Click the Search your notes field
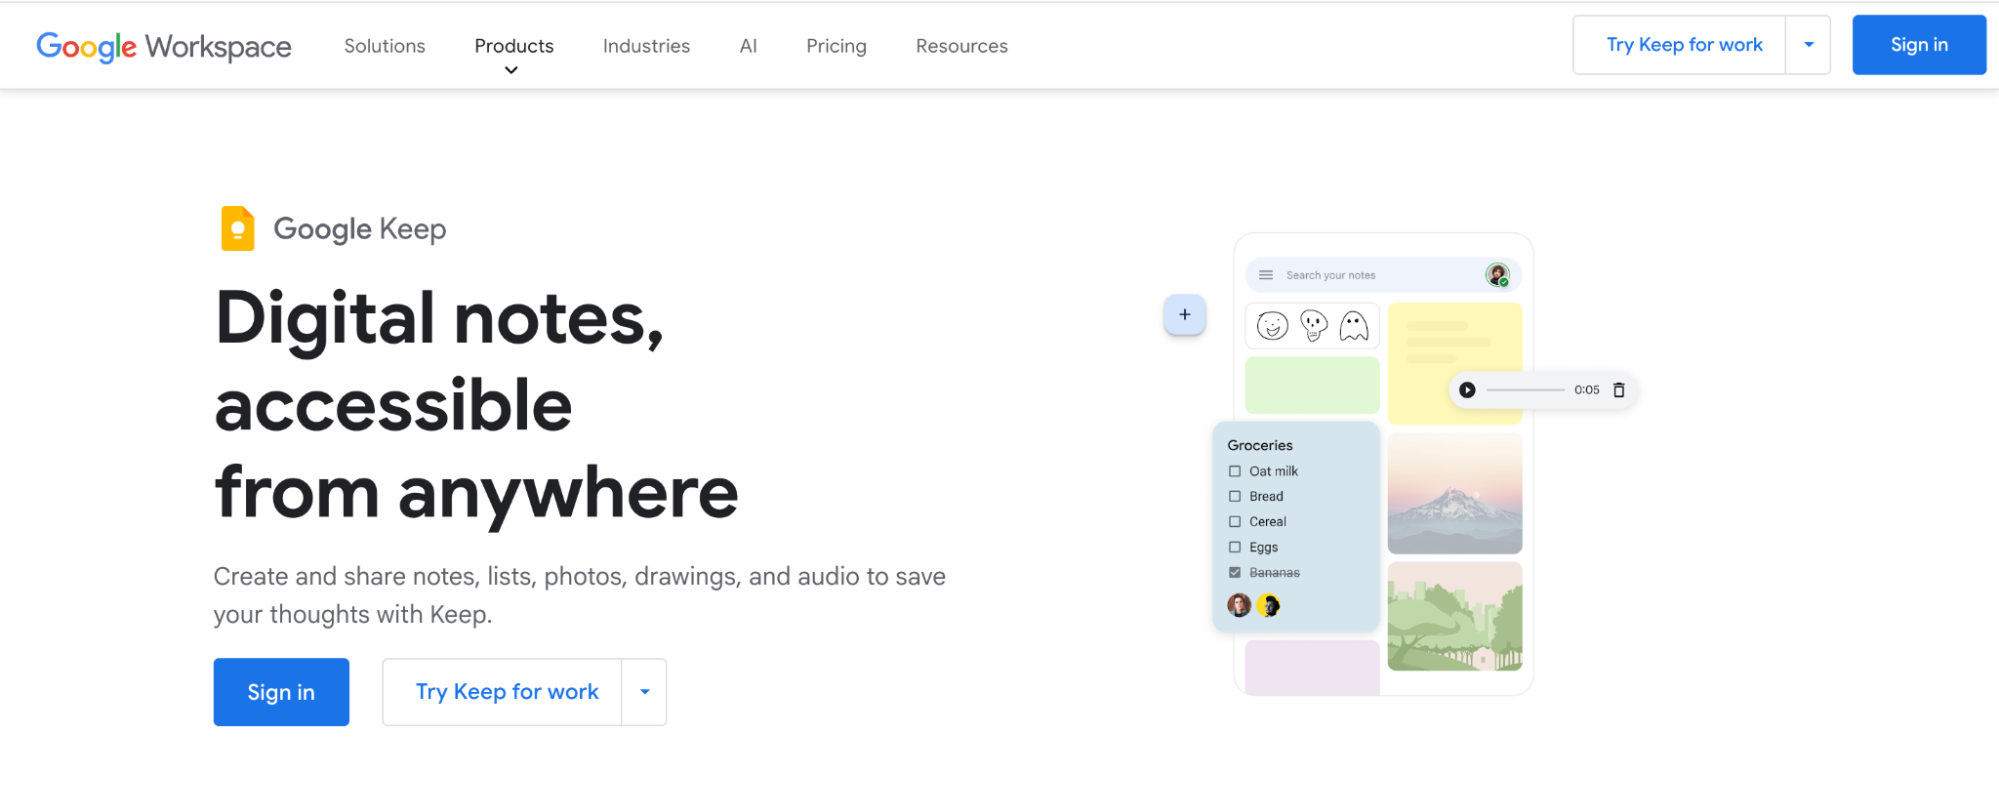 (1383, 275)
